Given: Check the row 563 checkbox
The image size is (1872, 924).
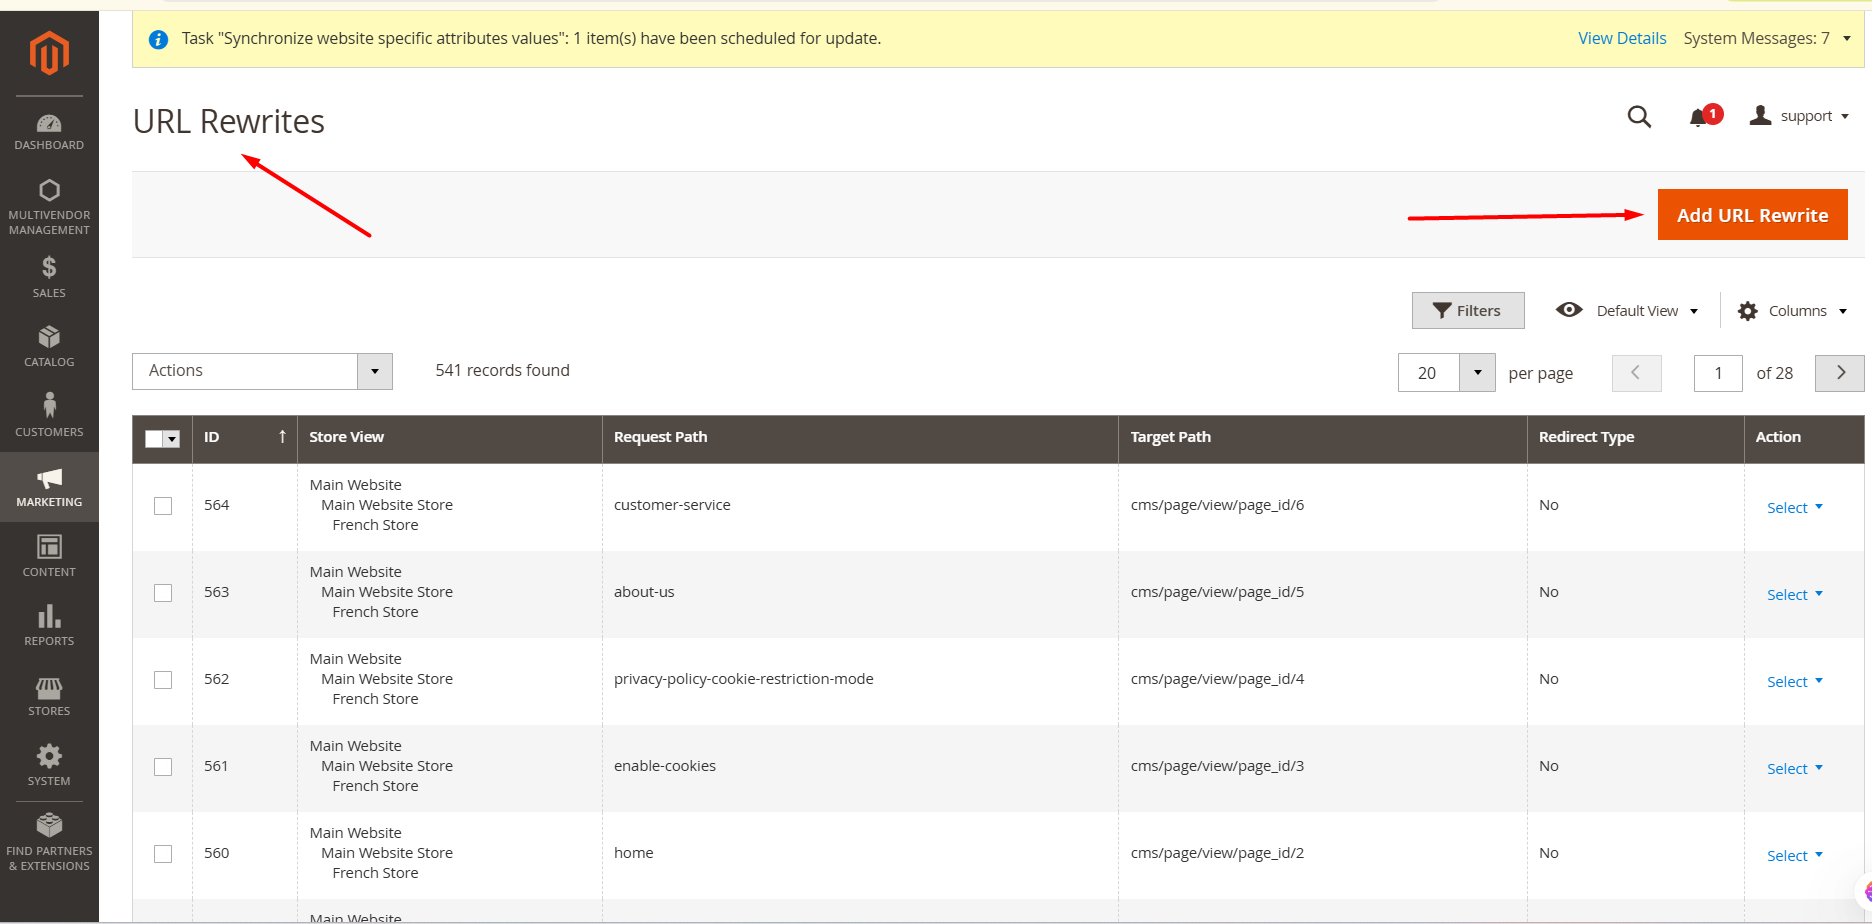Looking at the screenshot, I should pyautogui.click(x=163, y=593).
